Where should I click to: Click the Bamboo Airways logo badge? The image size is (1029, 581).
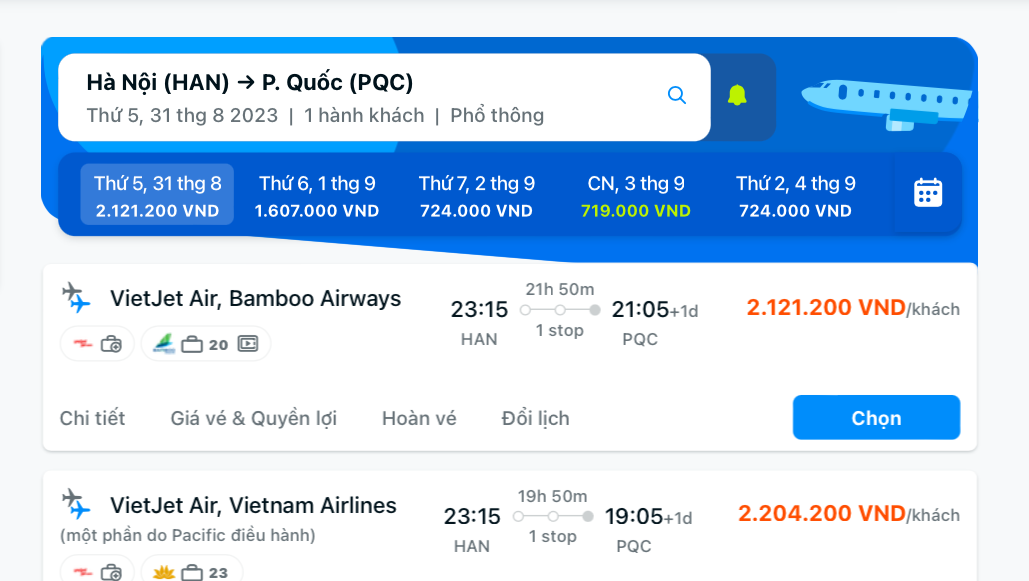[163, 344]
